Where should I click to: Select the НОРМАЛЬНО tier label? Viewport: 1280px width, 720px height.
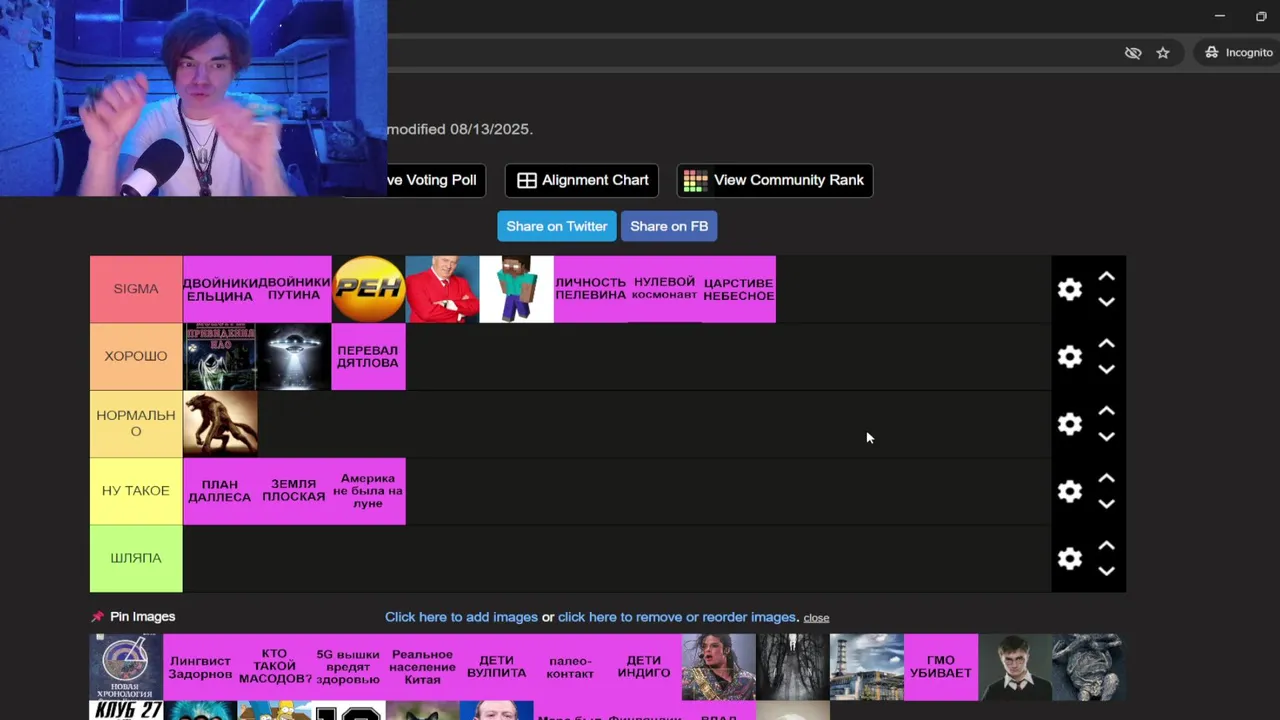point(136,424)
